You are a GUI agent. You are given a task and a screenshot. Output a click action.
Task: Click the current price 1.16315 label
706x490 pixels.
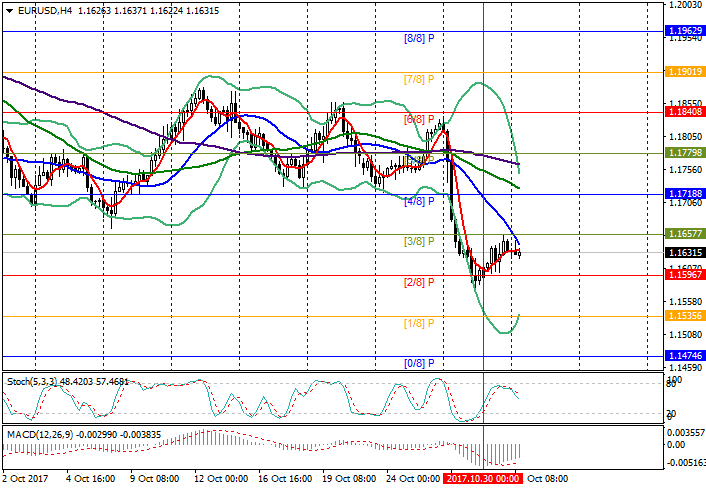click(x=684, y=253)
